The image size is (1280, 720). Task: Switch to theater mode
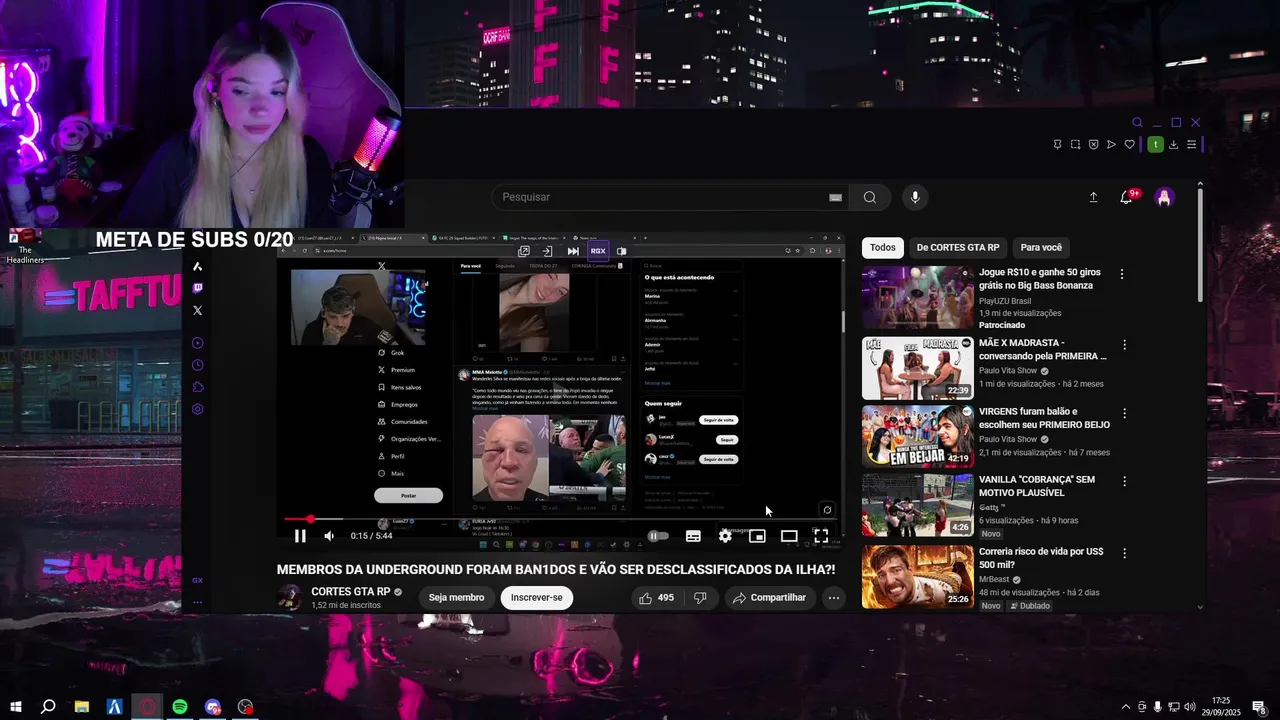pyautogui.click(x=789, y=536)
